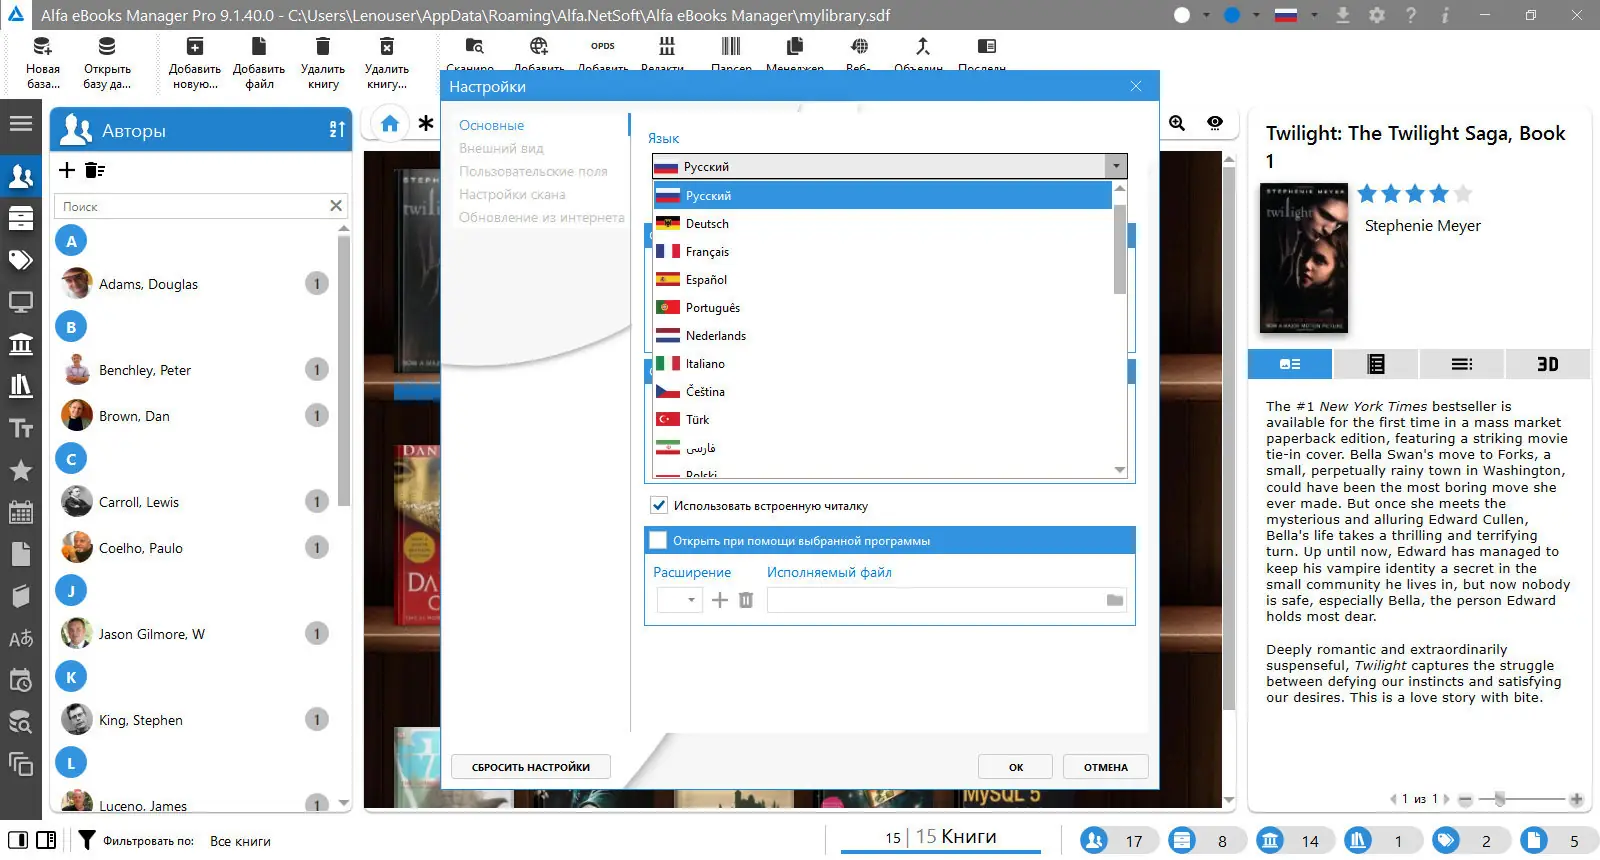Screen dimensions: 1600x860
Task: Toggle the eye icon above the bookshelf
Action: 1215,123
